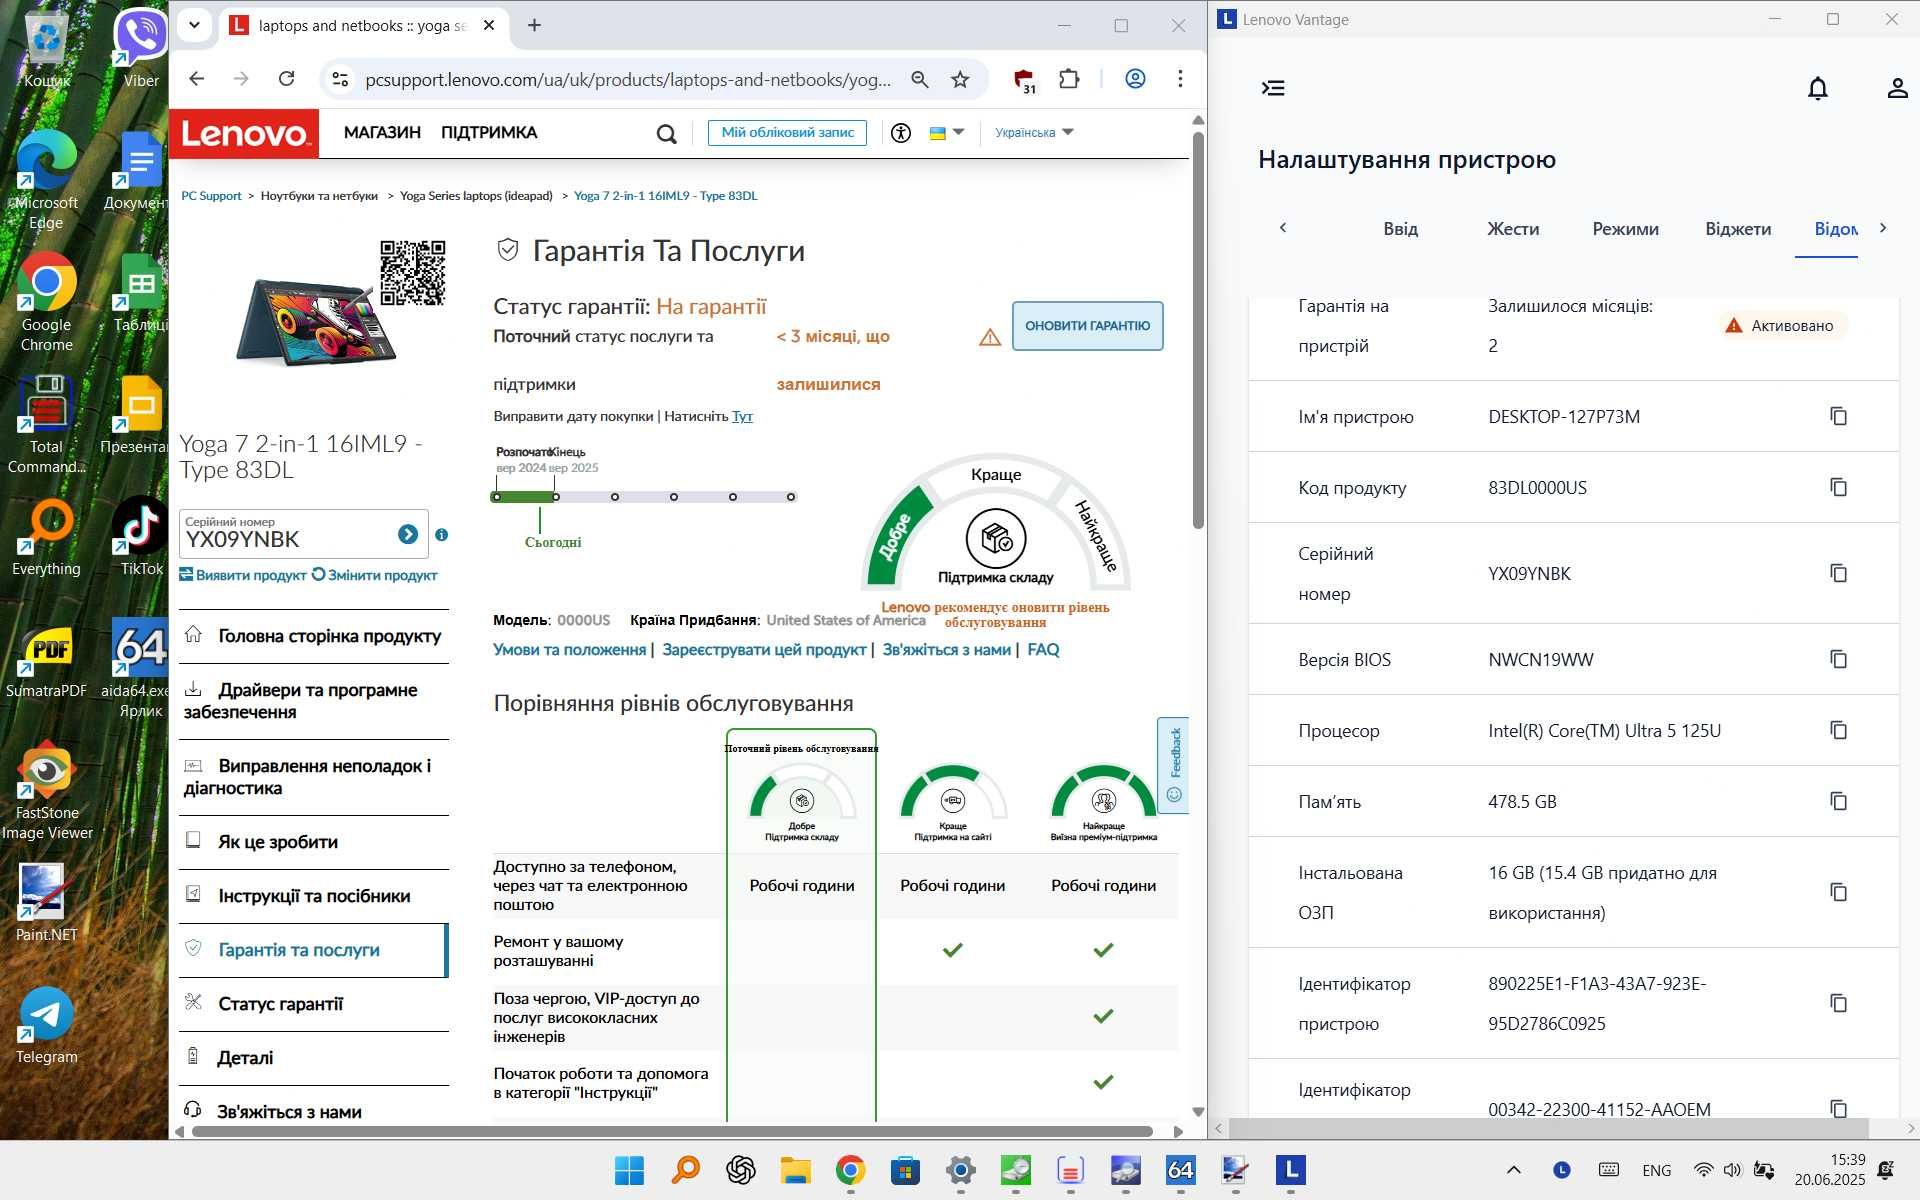Open notifications bell in Lenovo Vantage

click(x=1818, y=88)
